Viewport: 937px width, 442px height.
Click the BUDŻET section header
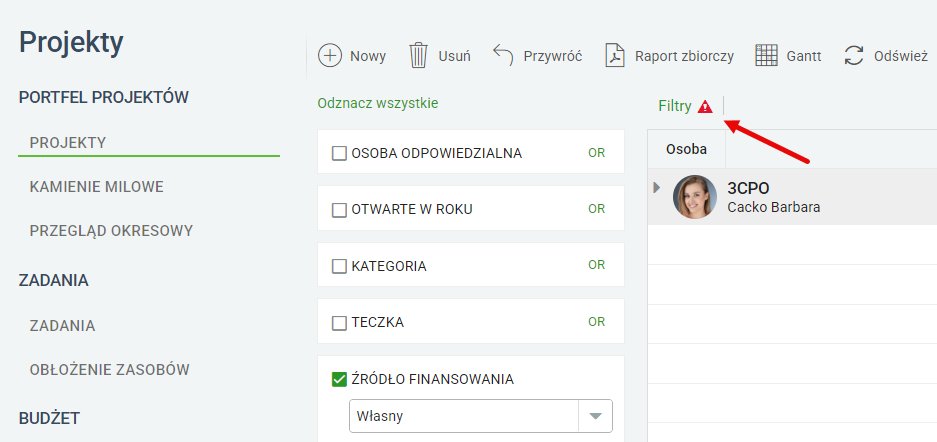49,419
